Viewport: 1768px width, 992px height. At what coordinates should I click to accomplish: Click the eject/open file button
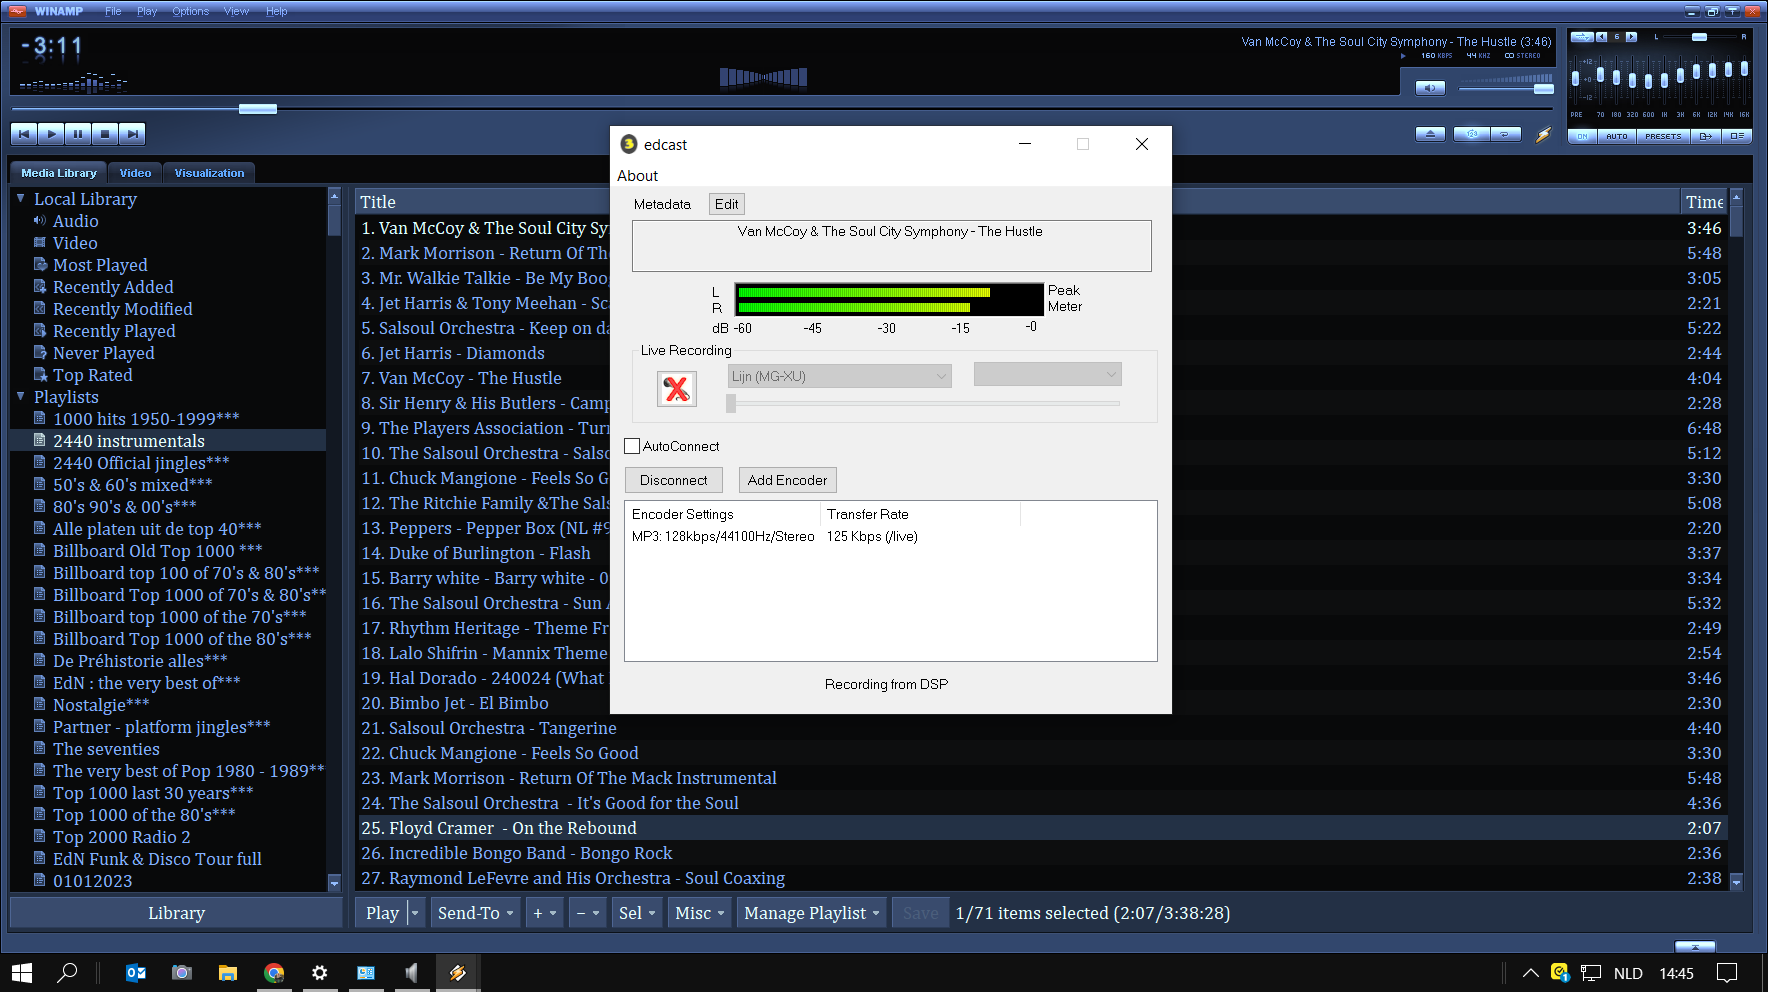[x=1430, y=134]
